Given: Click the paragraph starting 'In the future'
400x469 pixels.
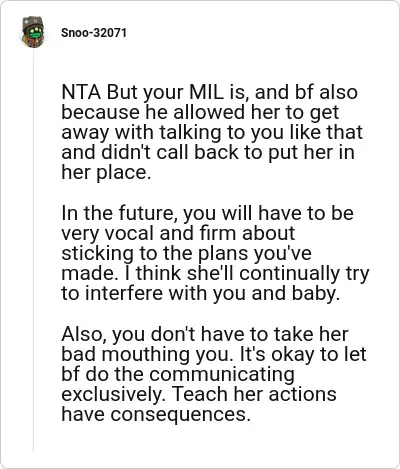Looking at the screenshot, I should [215, 253].
